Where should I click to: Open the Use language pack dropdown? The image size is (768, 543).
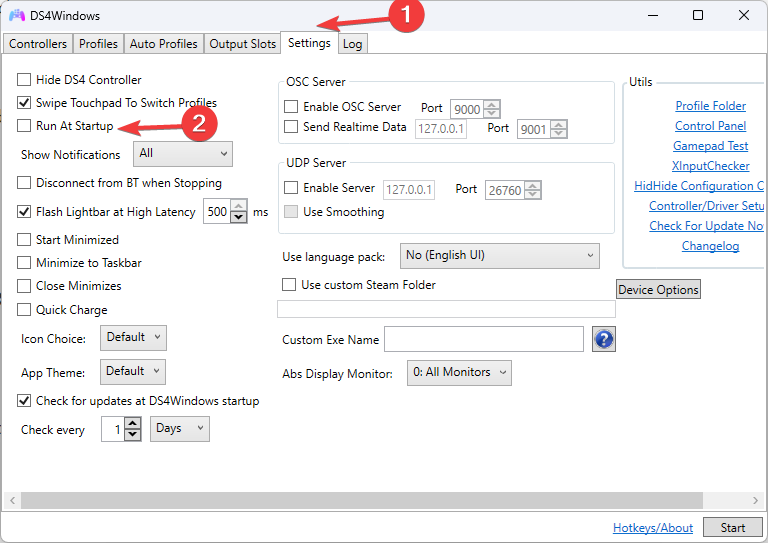coord(500,256)
